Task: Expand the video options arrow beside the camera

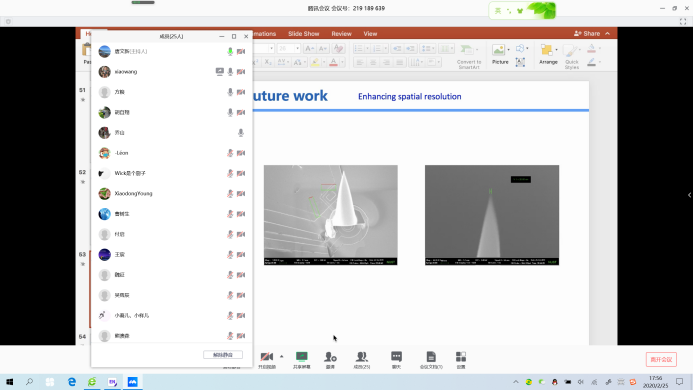Action: pyautogui.click(x=282, y=356)
